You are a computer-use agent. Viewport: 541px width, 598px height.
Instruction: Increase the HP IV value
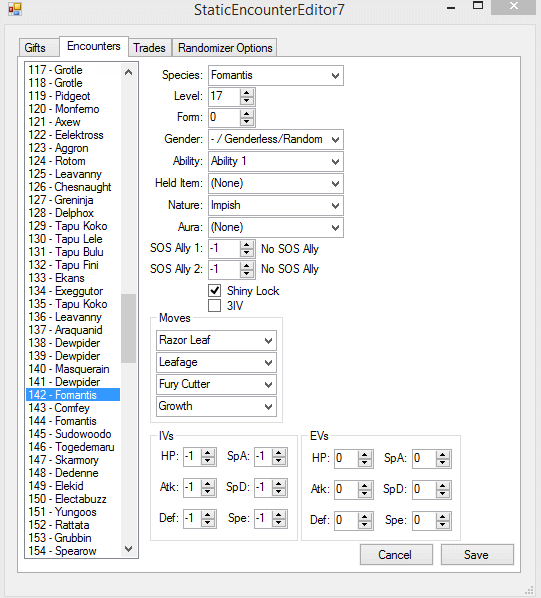(208, 453)
